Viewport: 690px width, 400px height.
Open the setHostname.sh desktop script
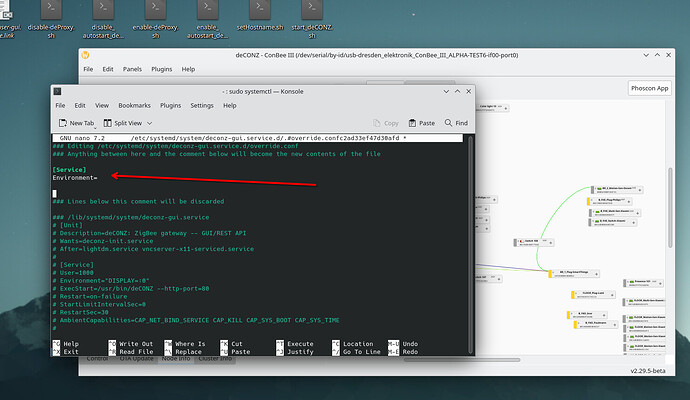tap(260, 17)
